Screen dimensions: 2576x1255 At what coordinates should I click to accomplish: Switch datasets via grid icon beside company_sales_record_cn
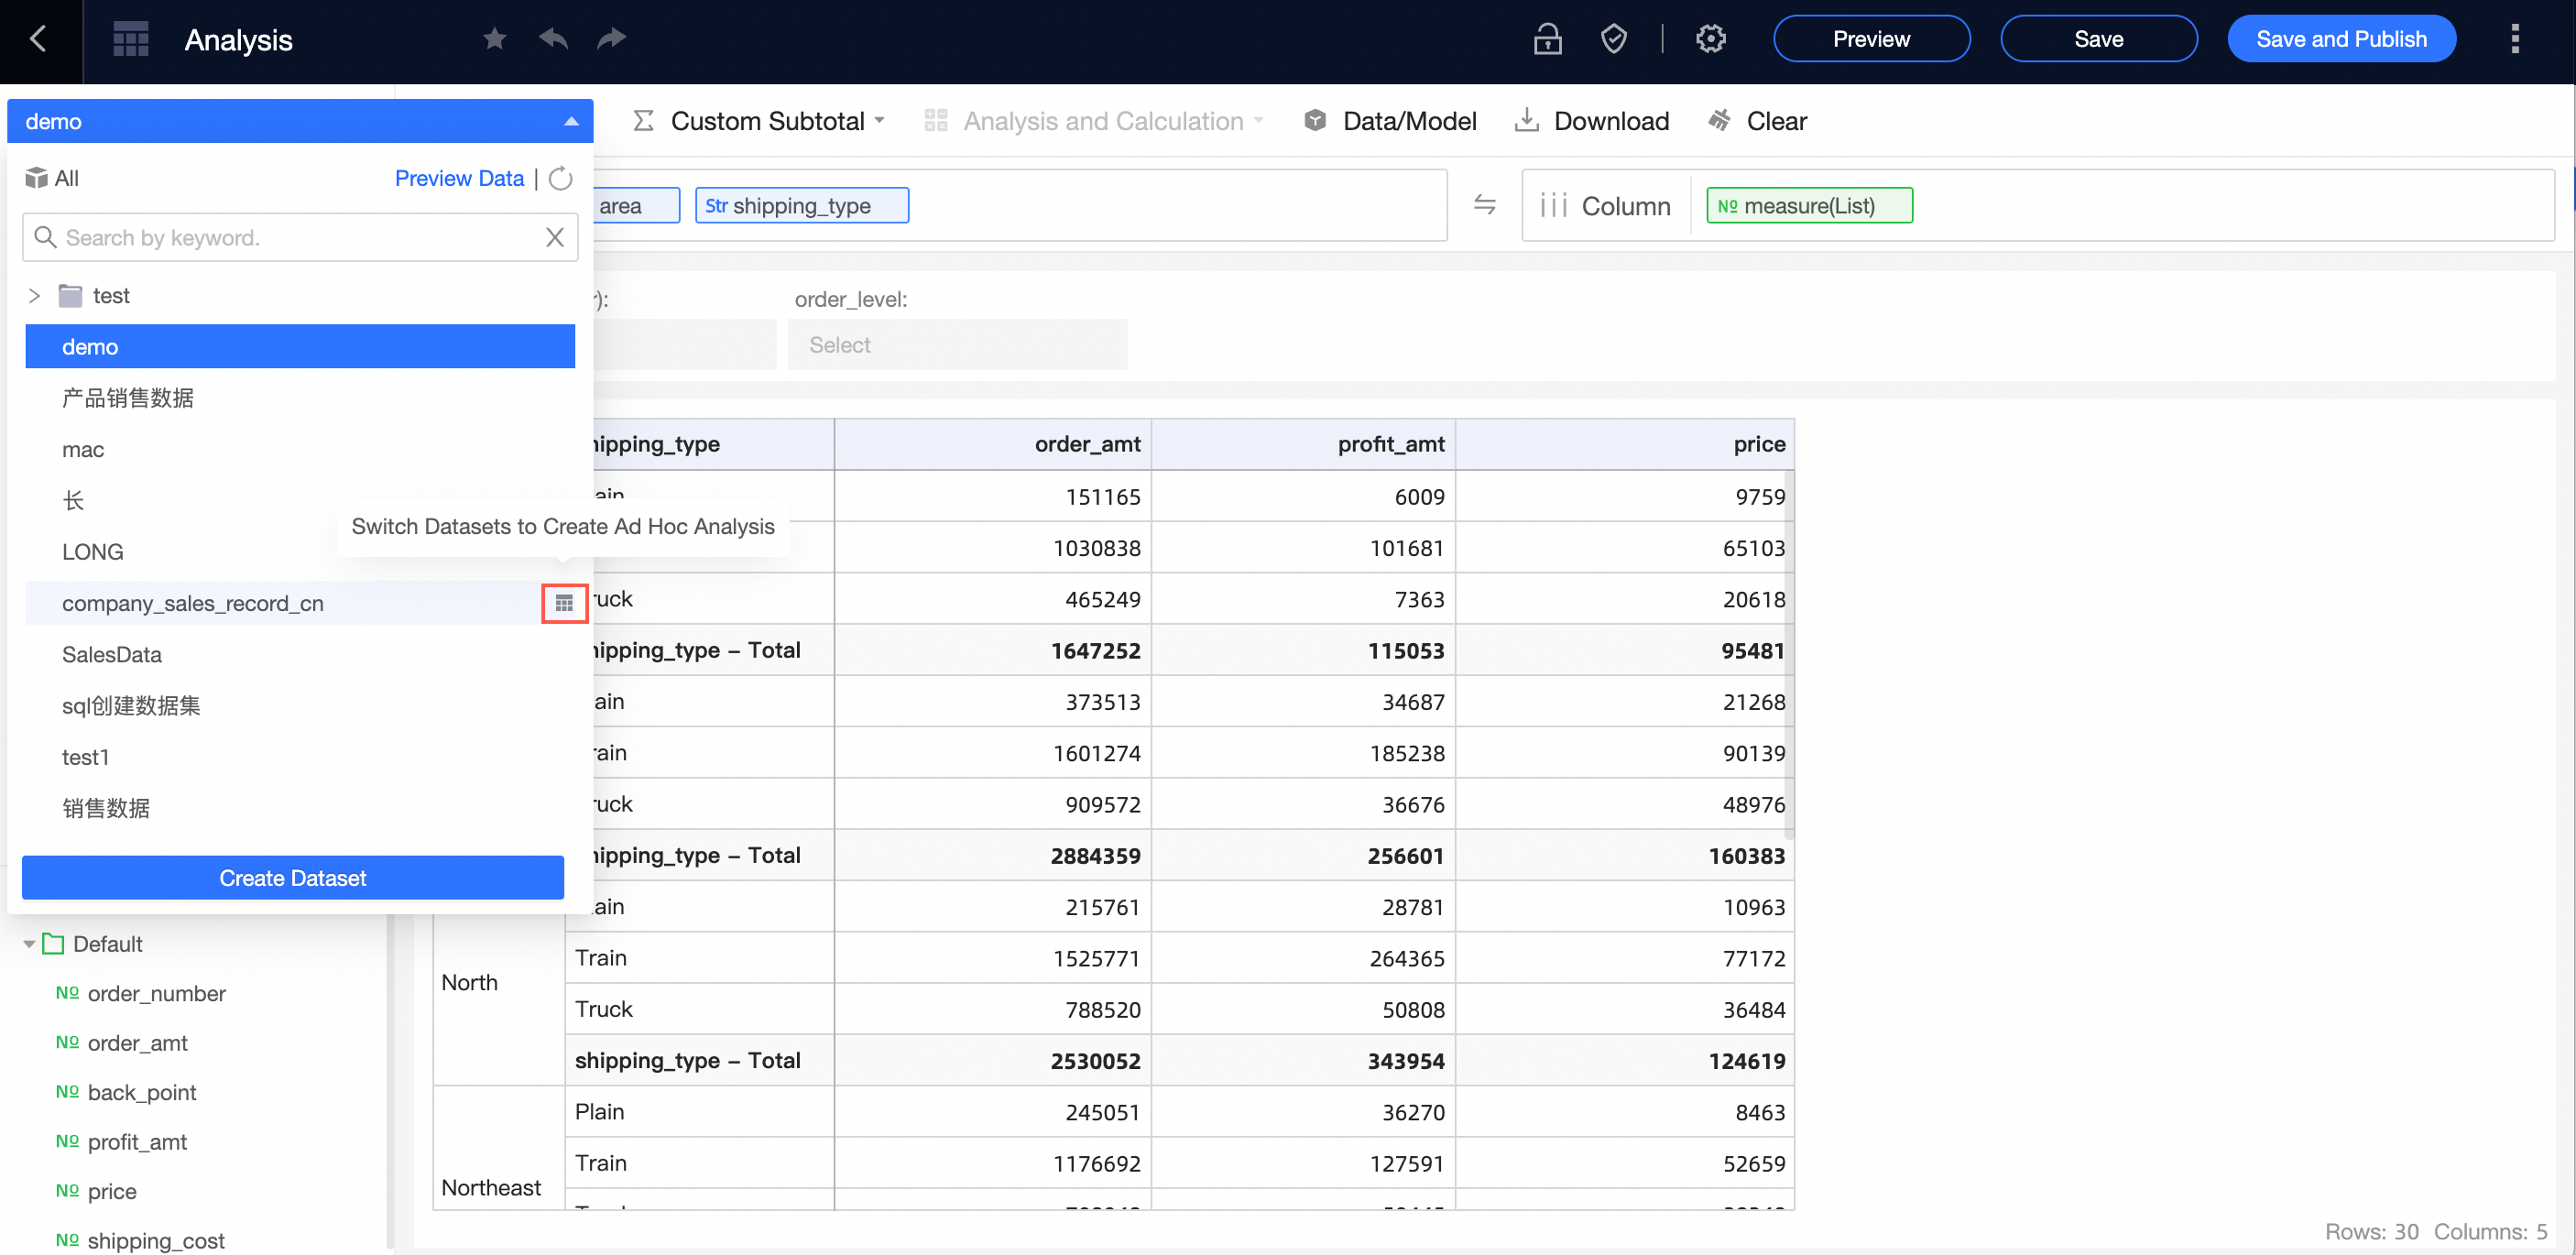[564, 603]
